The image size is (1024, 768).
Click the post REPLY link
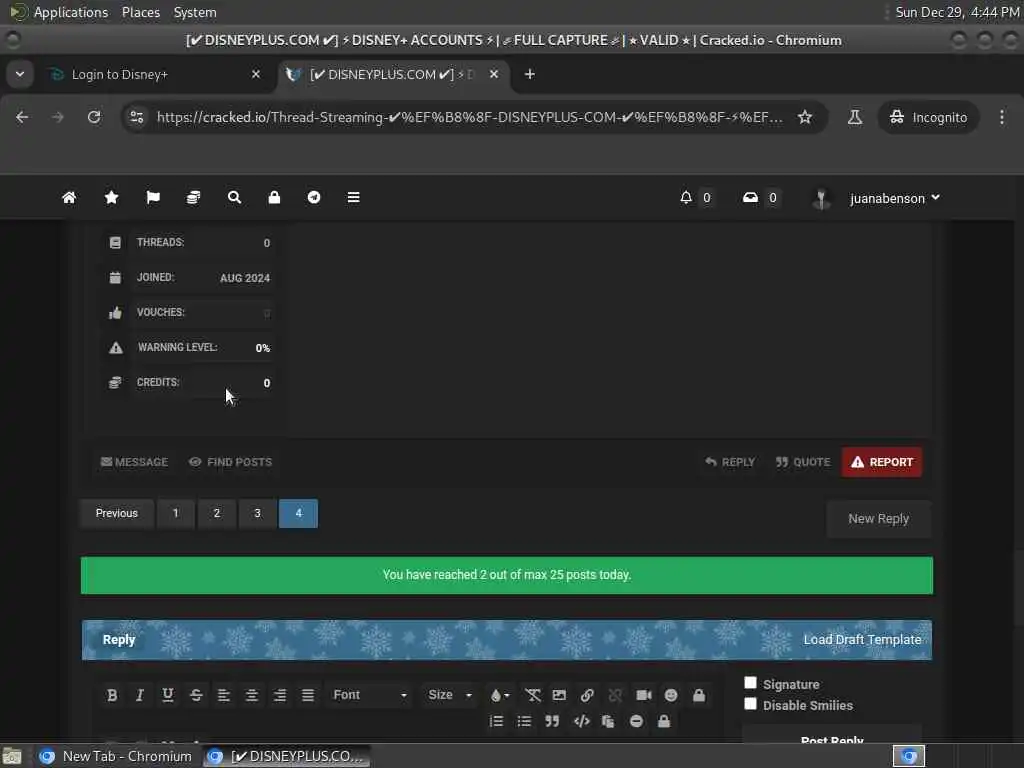[x=729, y=462]
